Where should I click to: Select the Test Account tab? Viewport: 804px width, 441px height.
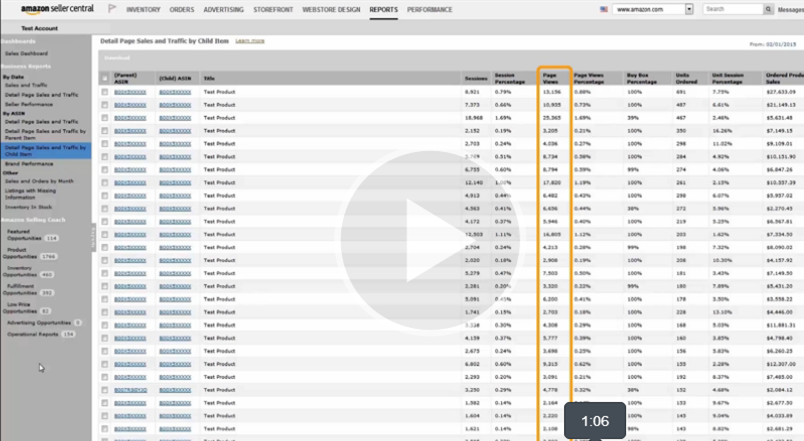tap(39, 28)
